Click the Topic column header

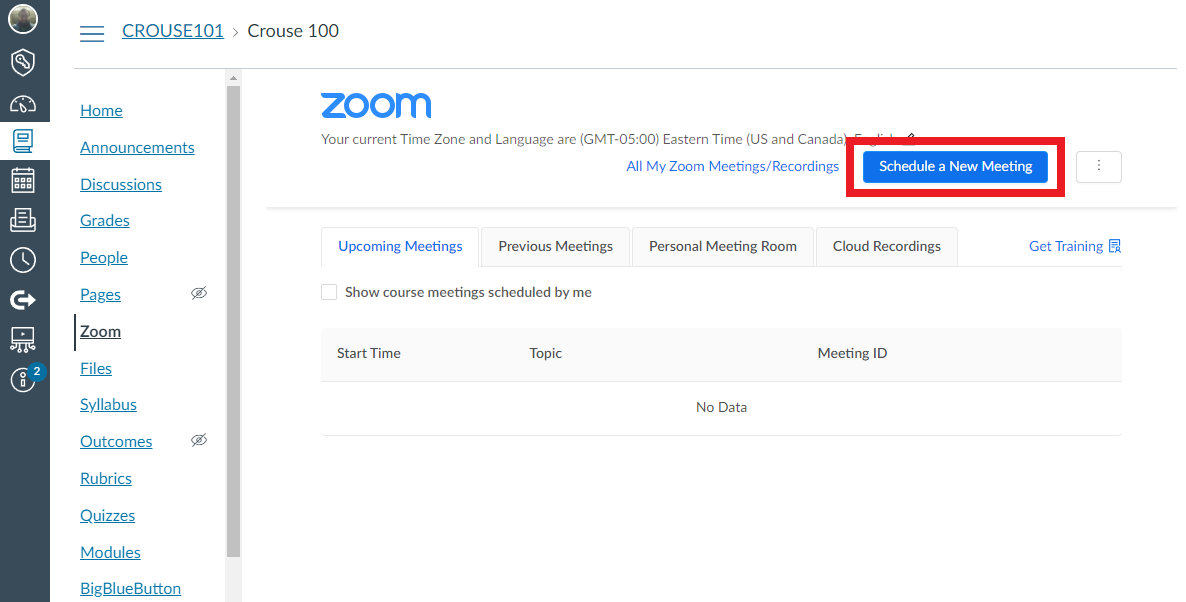coord(545,353)
